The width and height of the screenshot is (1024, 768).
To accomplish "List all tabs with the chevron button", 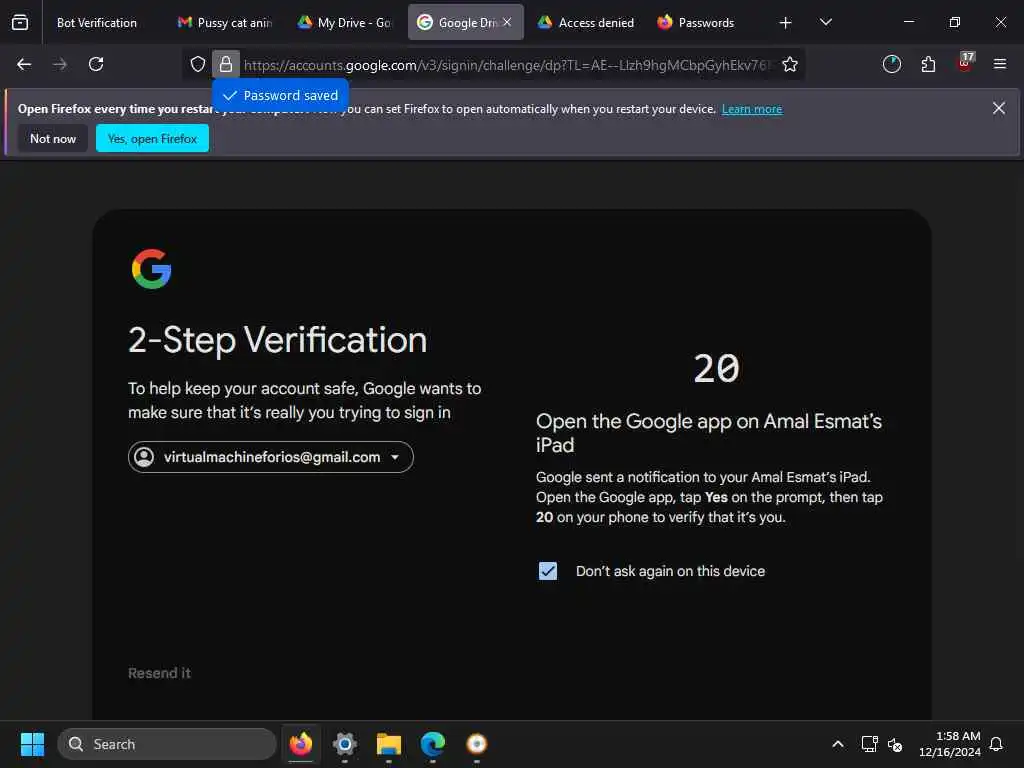I will 825,22.
